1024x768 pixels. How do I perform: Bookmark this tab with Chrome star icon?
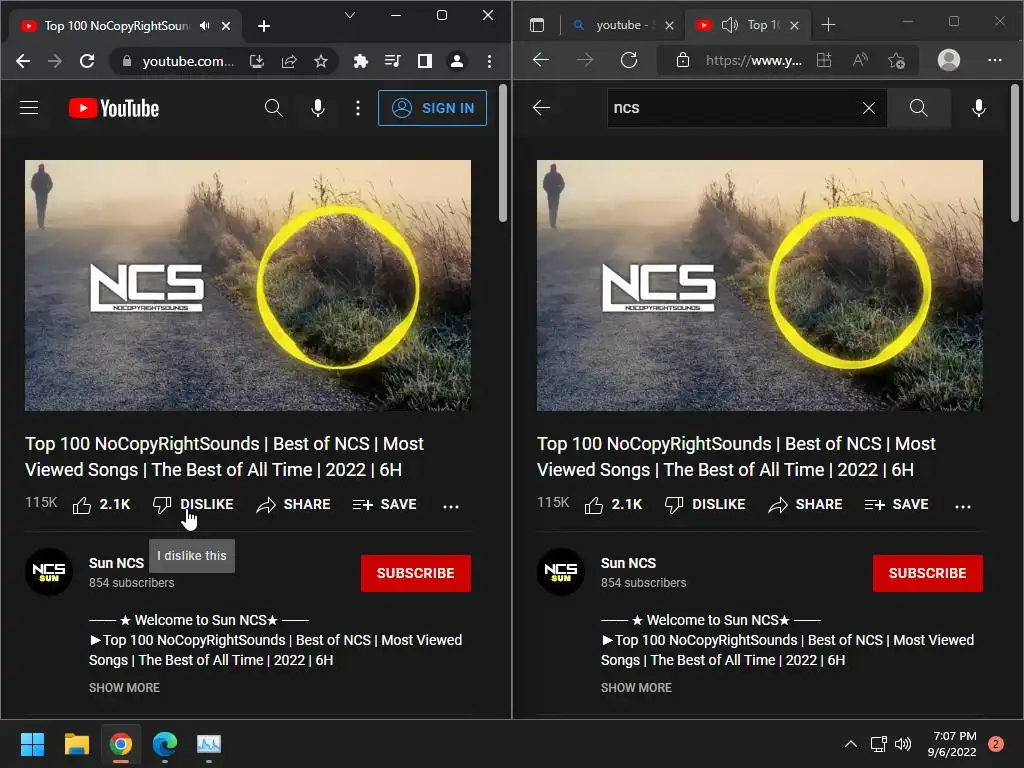tap(321, 61)
